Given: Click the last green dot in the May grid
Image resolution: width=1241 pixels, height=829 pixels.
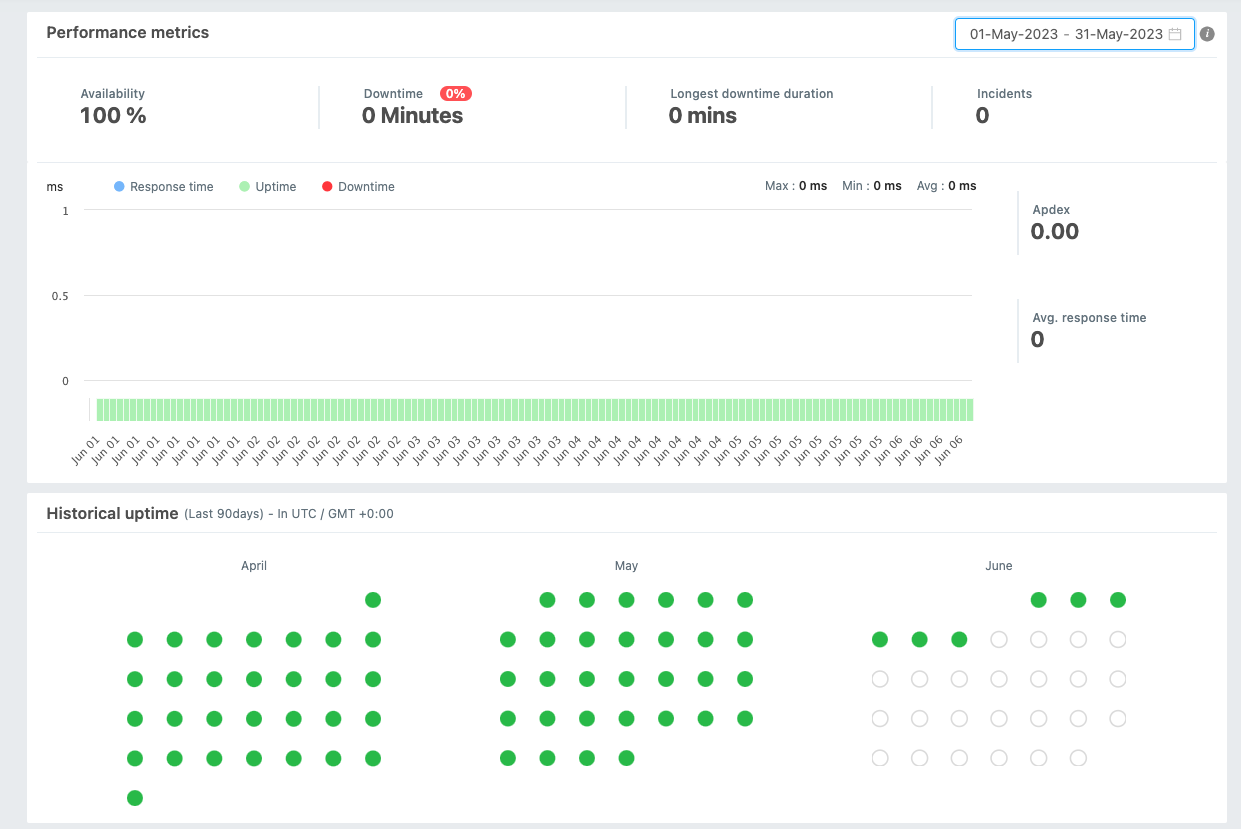Looking at the screenshot, I should (x=626, y=758).
